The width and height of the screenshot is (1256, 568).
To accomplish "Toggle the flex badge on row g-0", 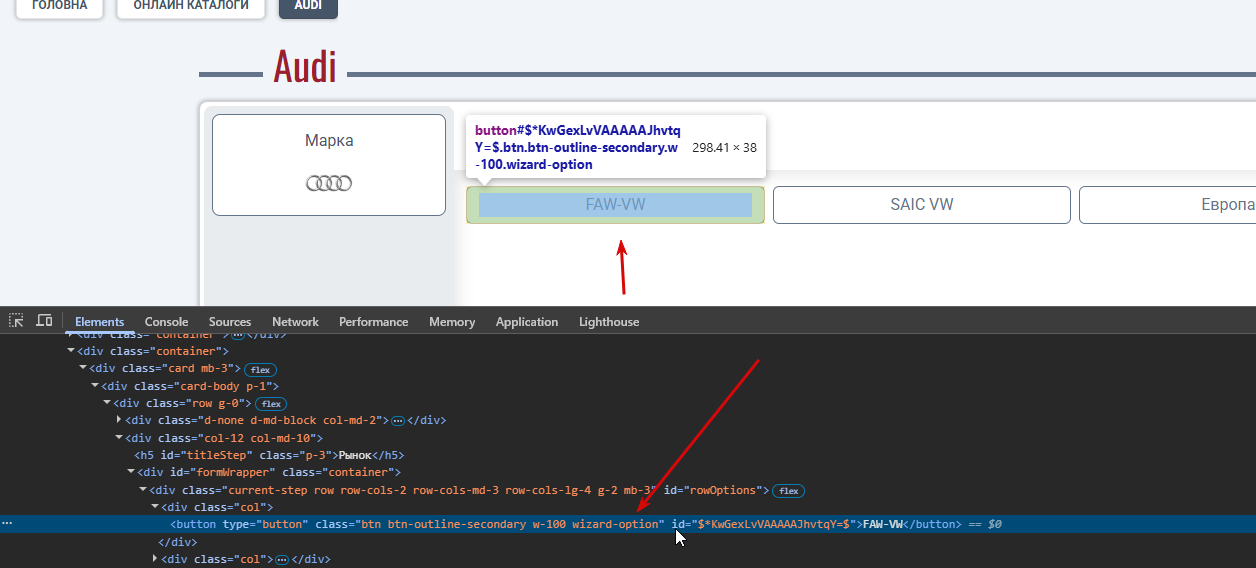I will coord(271,404).
